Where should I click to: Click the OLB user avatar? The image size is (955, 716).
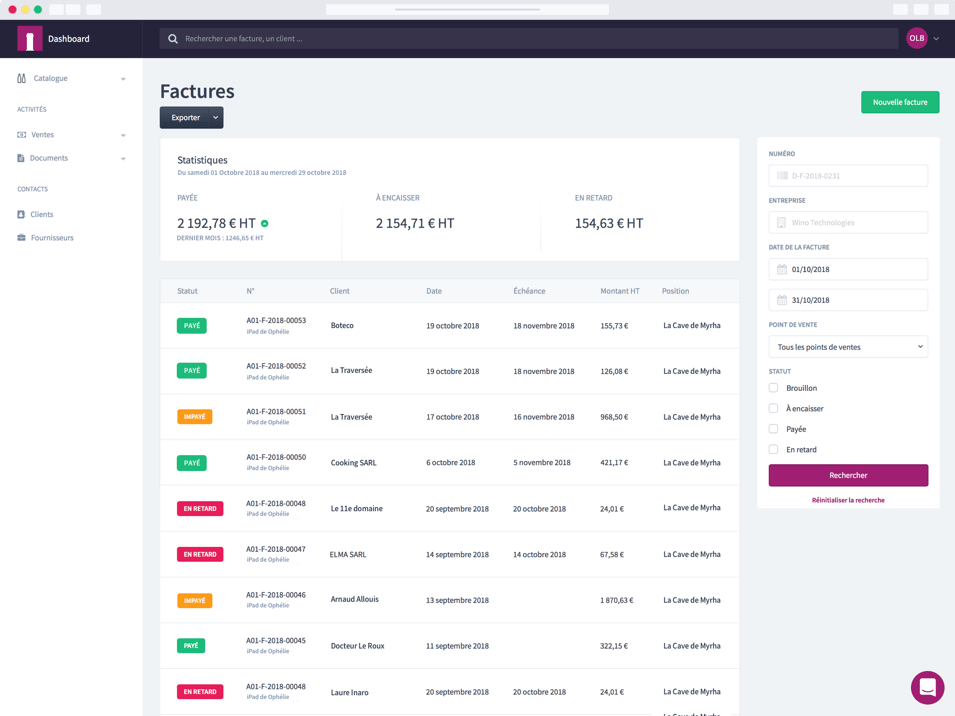(916, 38)
